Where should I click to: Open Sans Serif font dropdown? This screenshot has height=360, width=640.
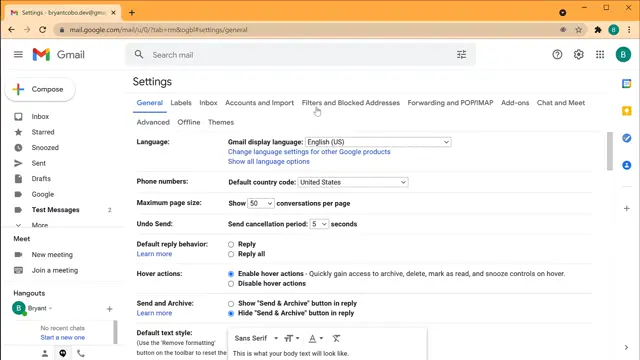pos(256,338)
